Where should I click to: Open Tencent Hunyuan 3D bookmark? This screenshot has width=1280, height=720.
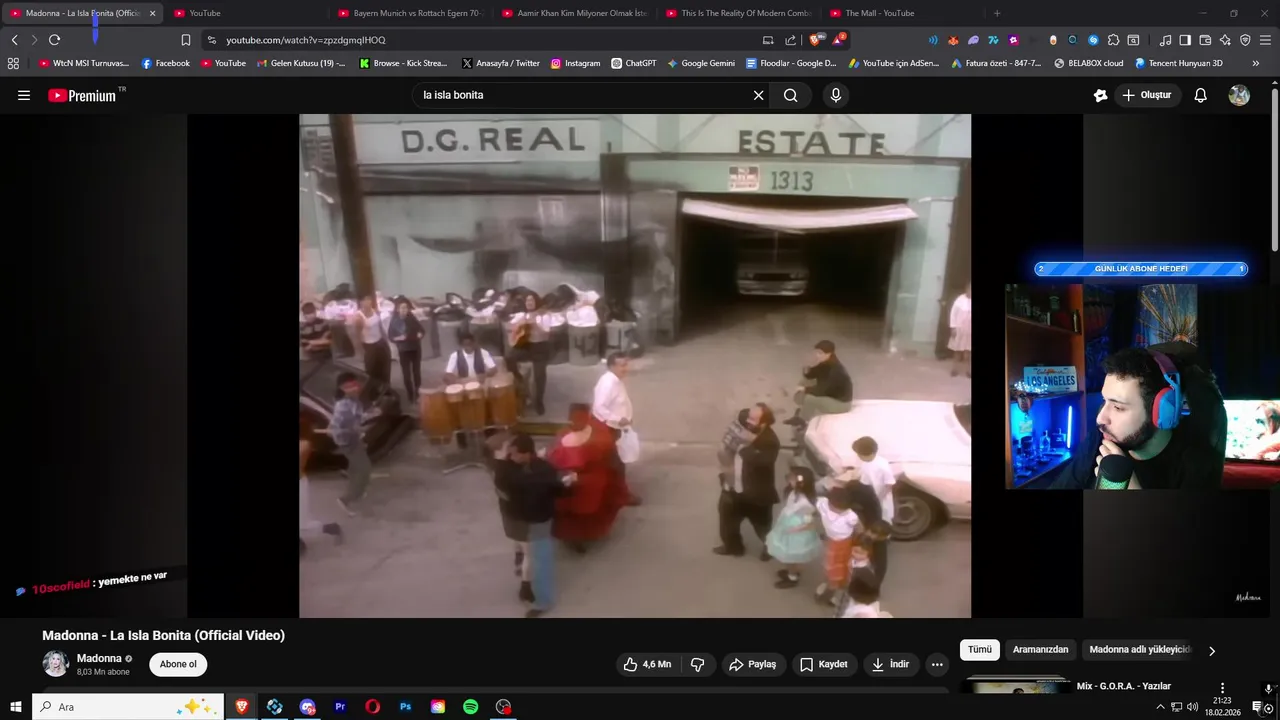click(1178, 63)
